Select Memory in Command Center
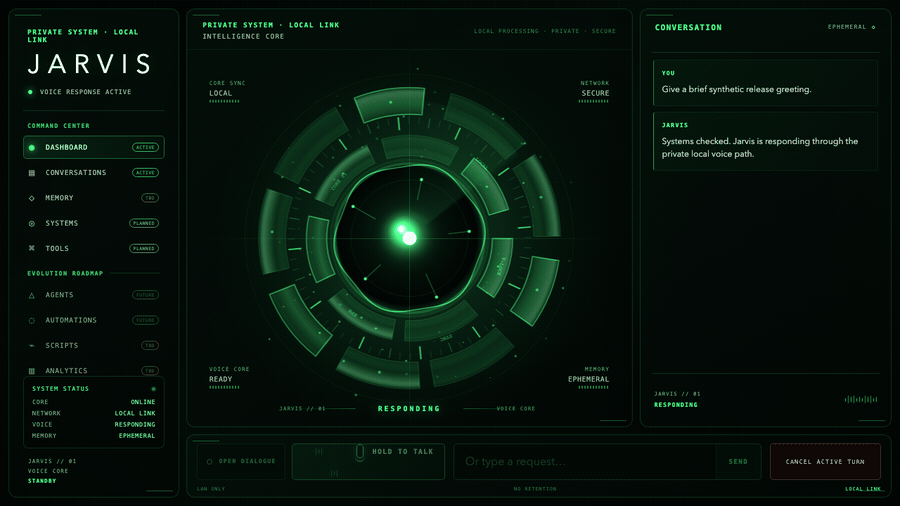The height and width of the screenshot is (506, 900). coord(94,198)
